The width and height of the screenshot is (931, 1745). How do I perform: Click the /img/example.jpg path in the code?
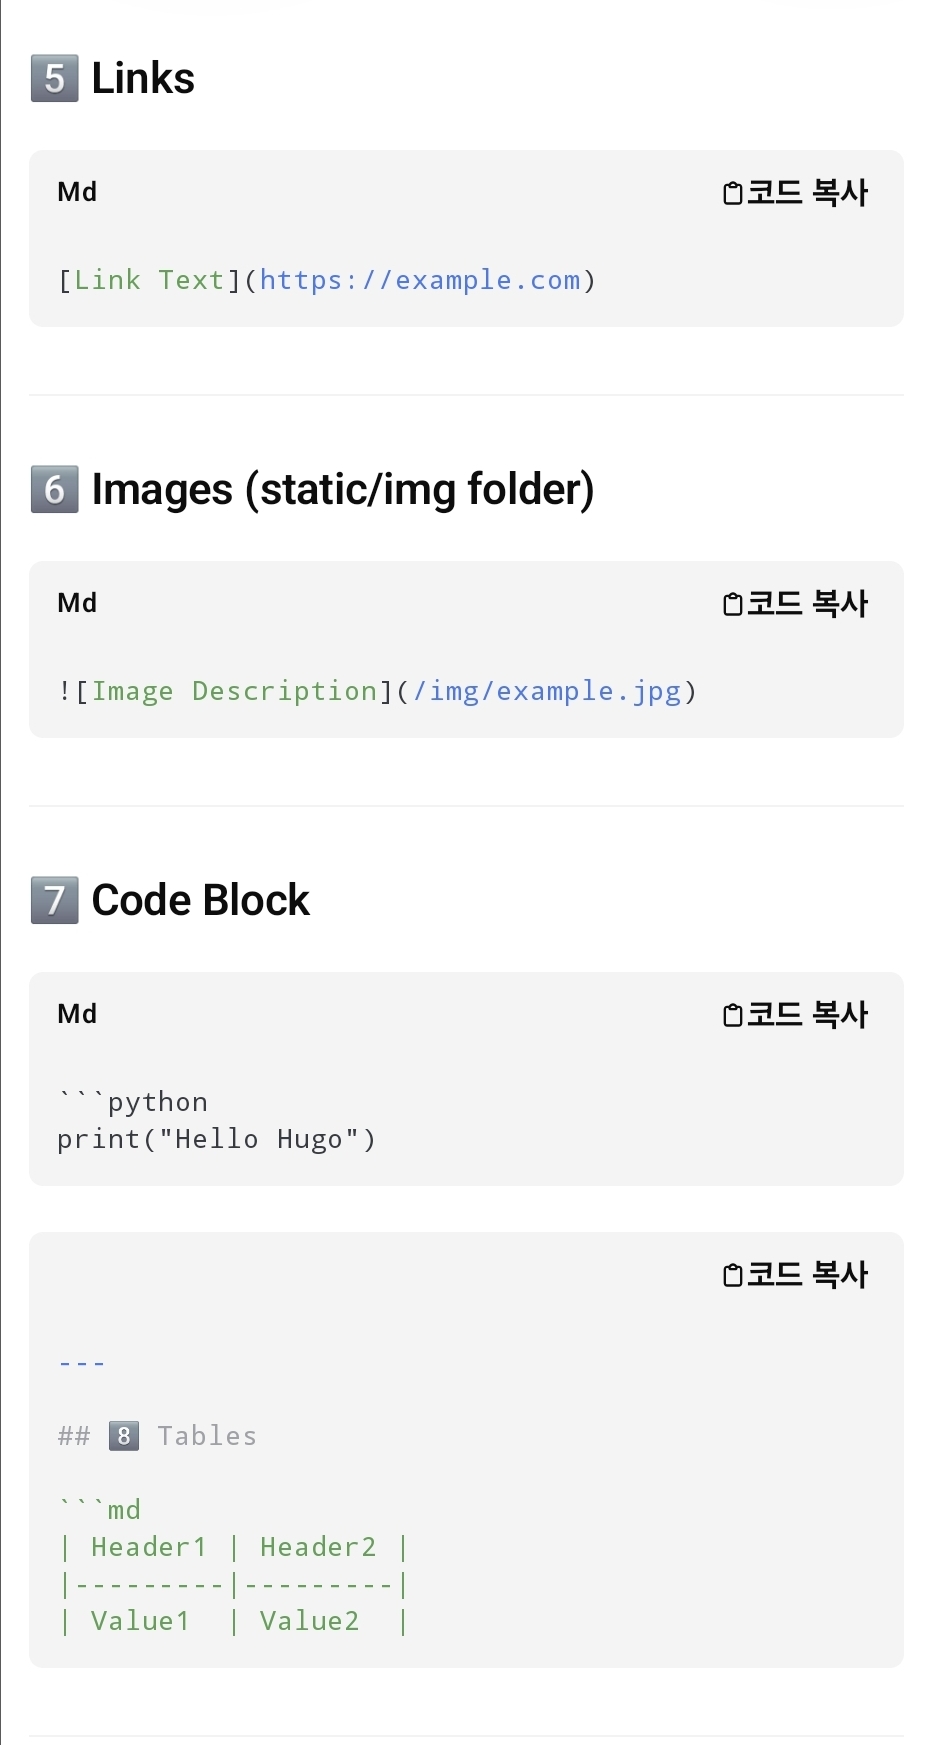click(x=547, y=691)
